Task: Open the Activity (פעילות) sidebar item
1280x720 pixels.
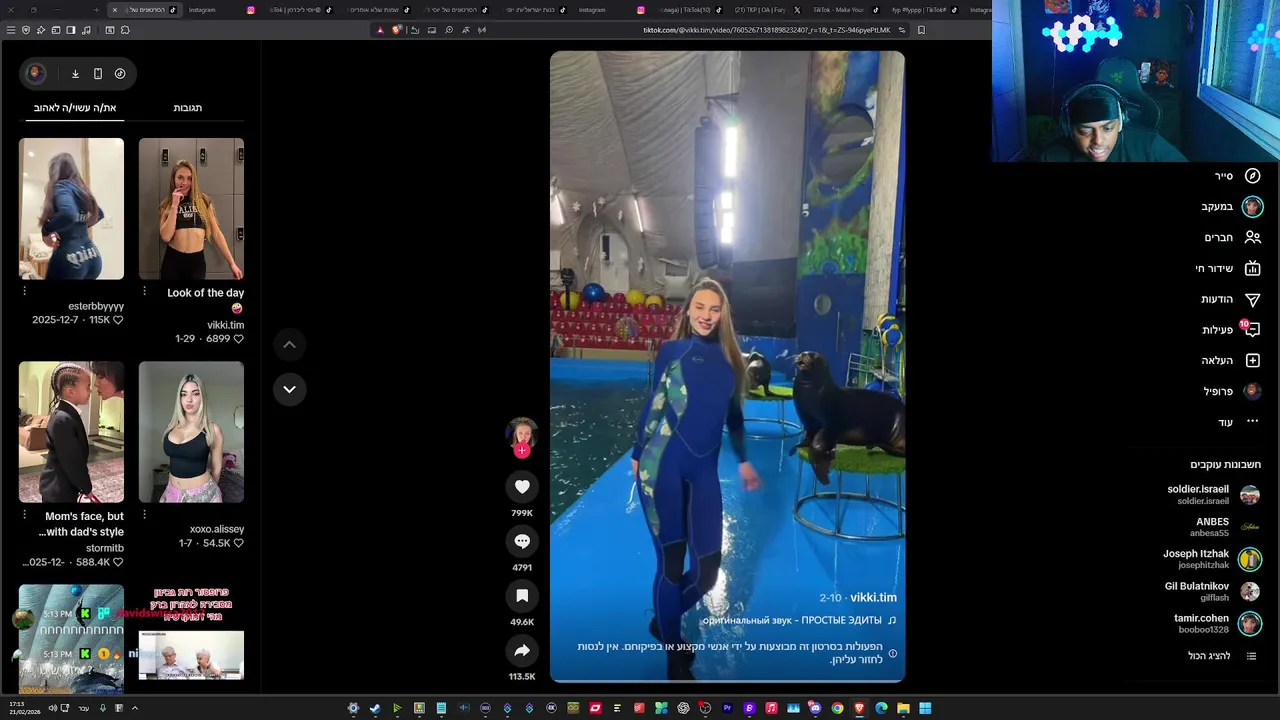Action: (1230, 330)
